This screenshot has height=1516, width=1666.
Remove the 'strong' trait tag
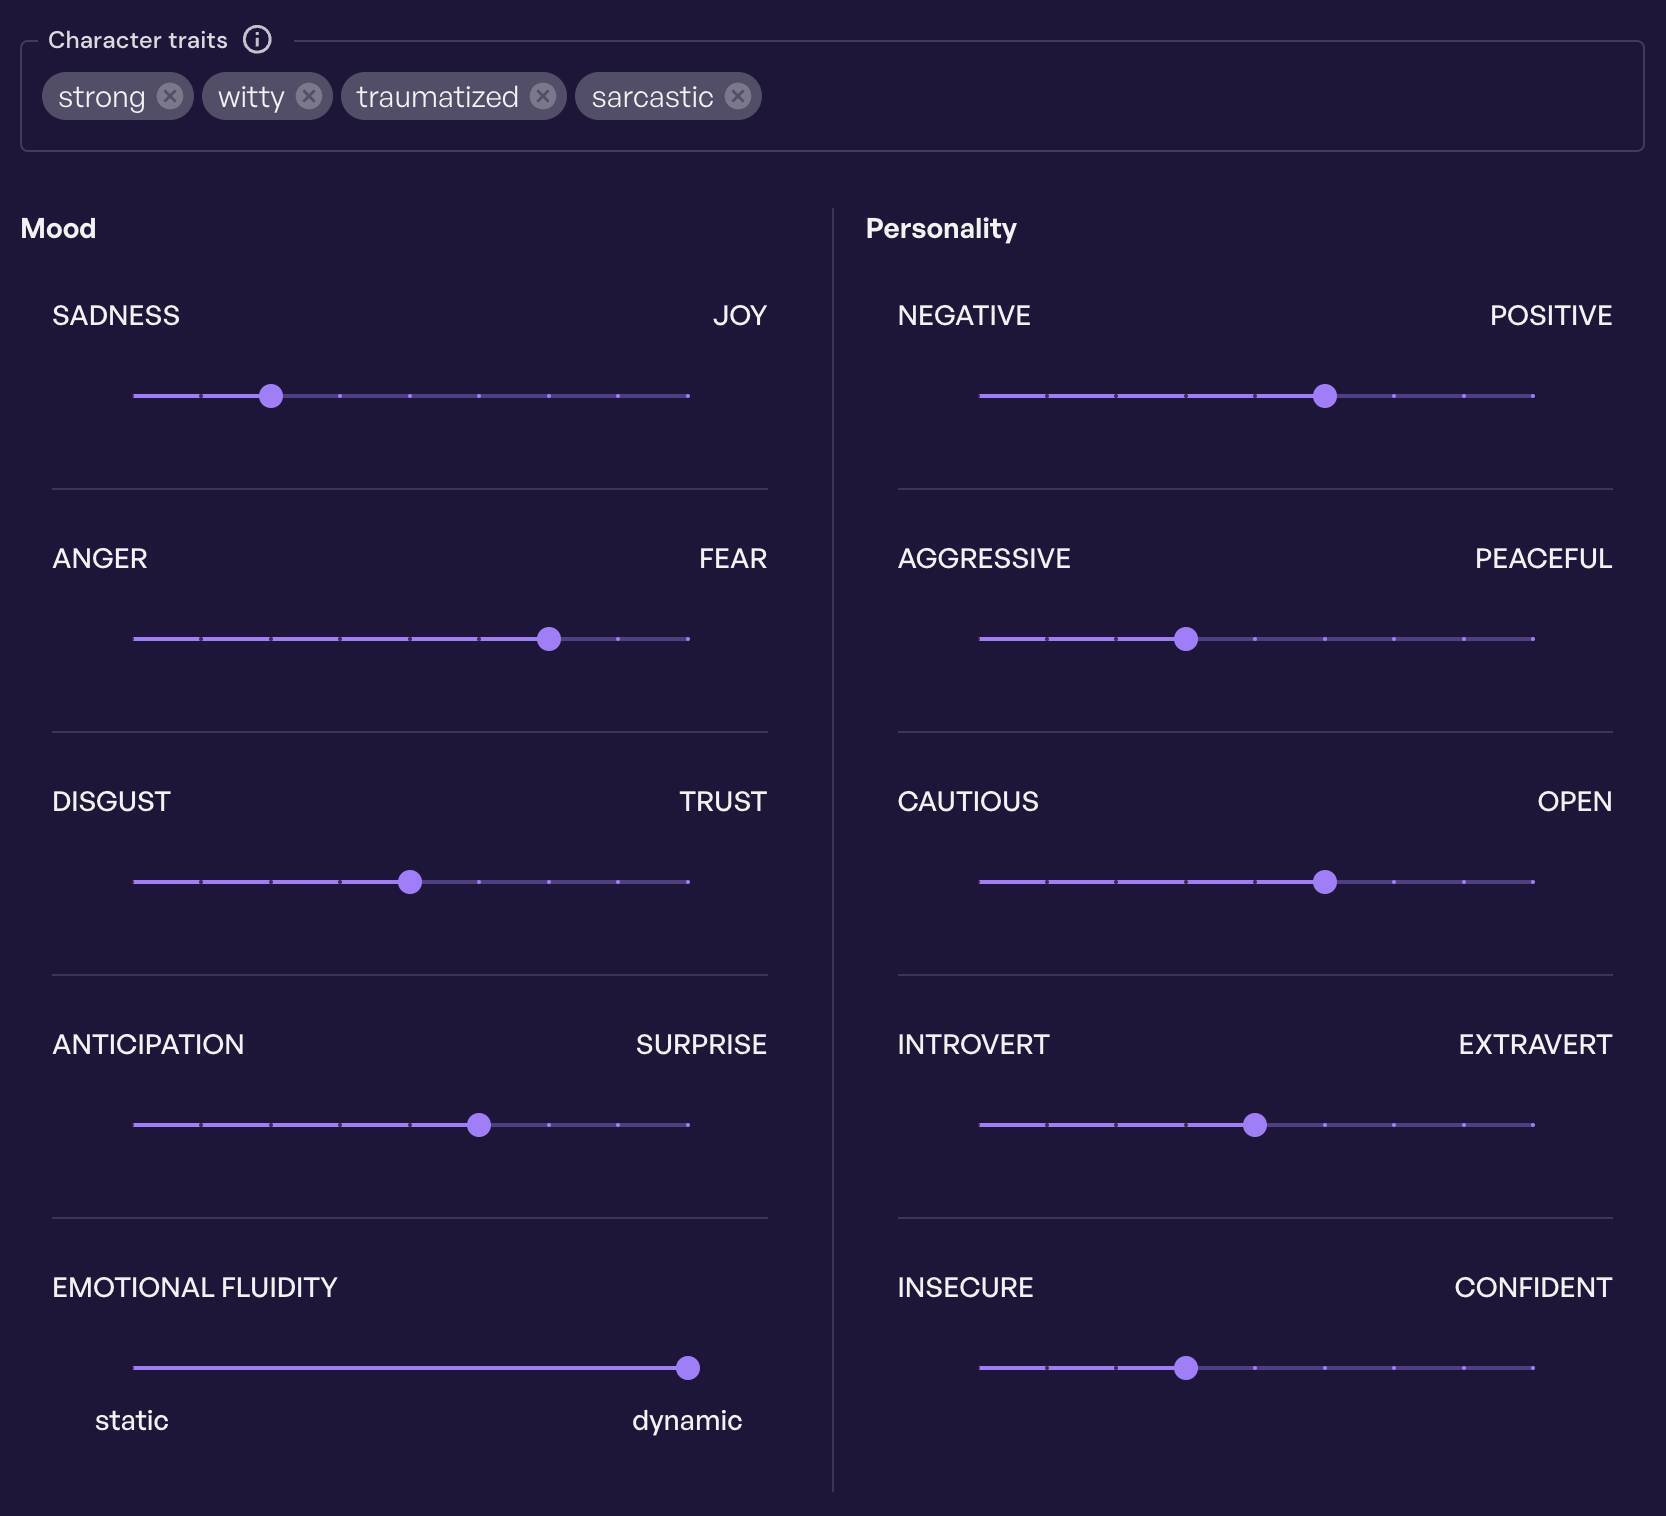point(170,96)
